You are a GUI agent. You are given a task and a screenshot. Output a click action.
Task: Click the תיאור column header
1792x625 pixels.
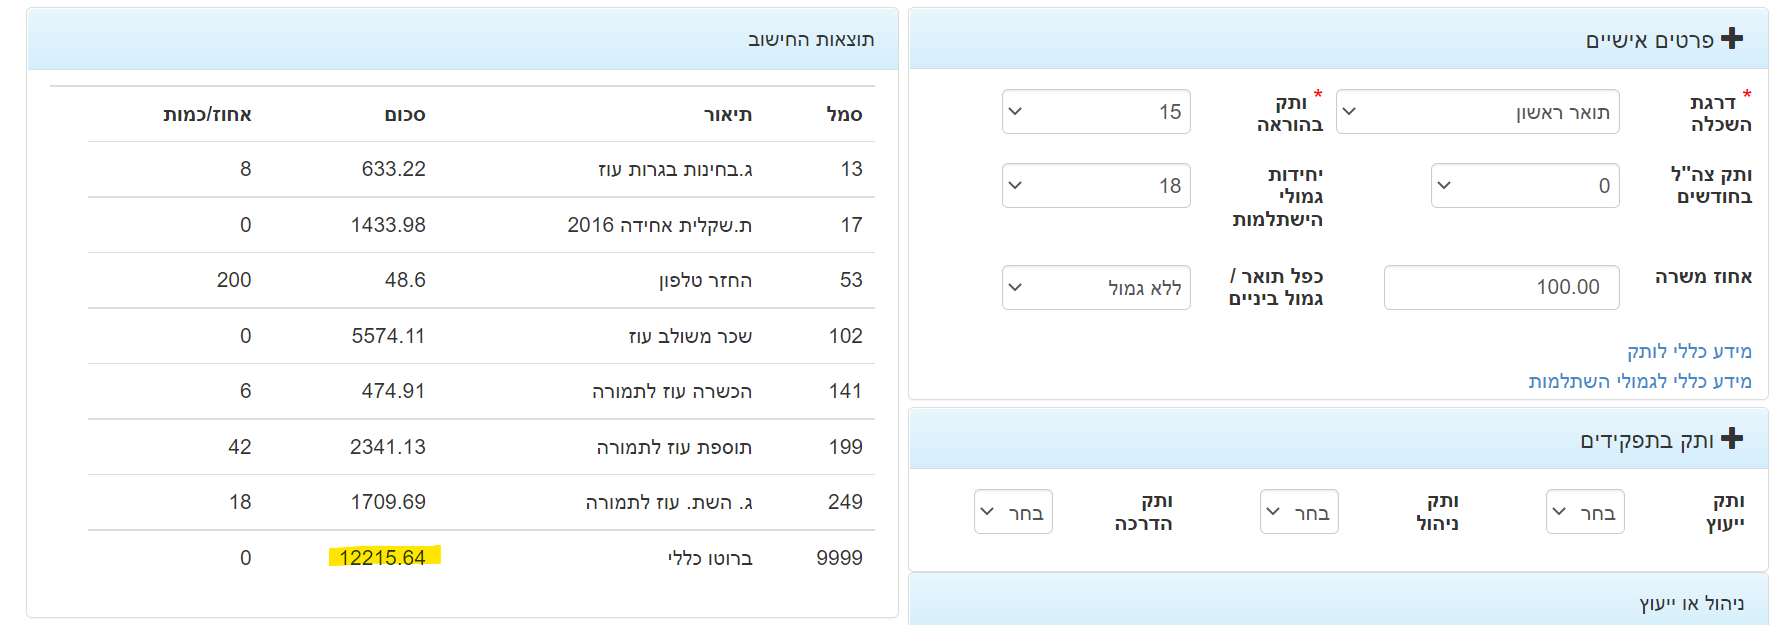[728, 115]
